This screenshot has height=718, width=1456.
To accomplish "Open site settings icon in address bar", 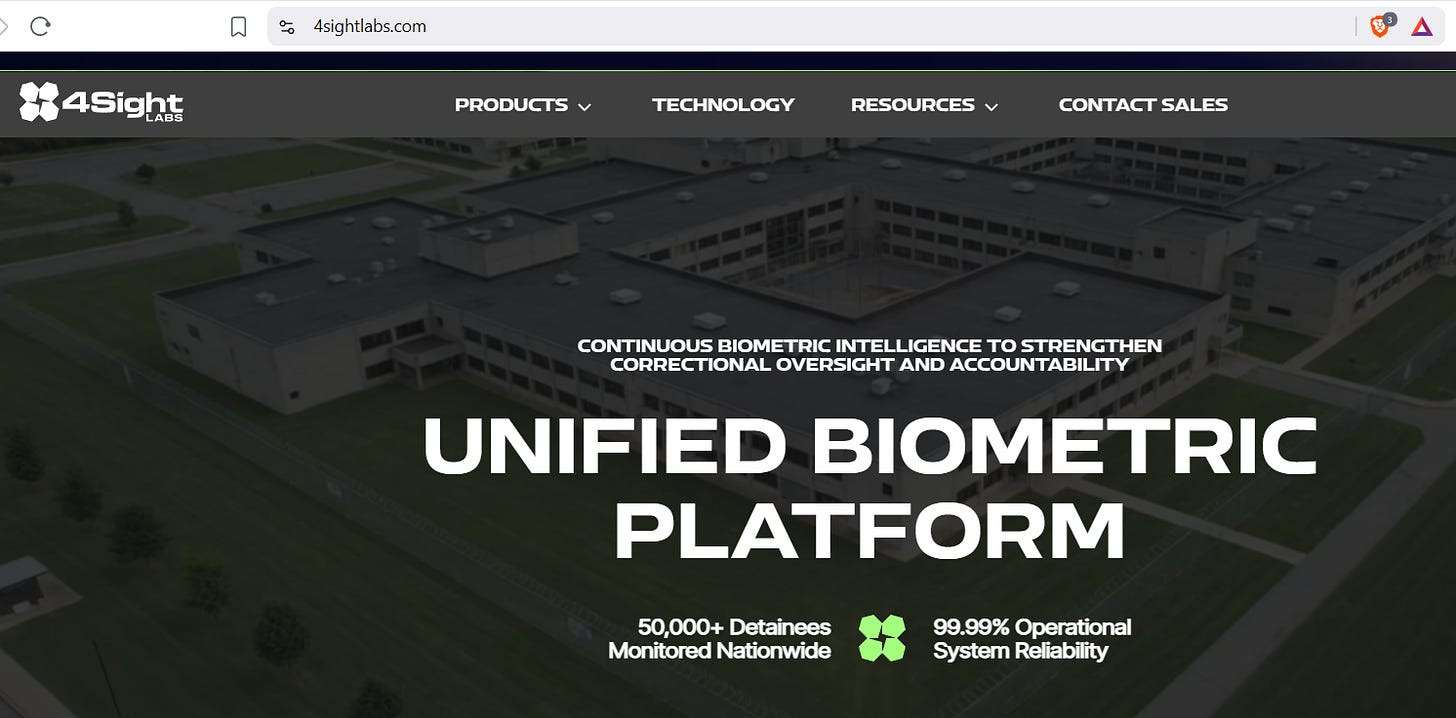I will point(287,27).
